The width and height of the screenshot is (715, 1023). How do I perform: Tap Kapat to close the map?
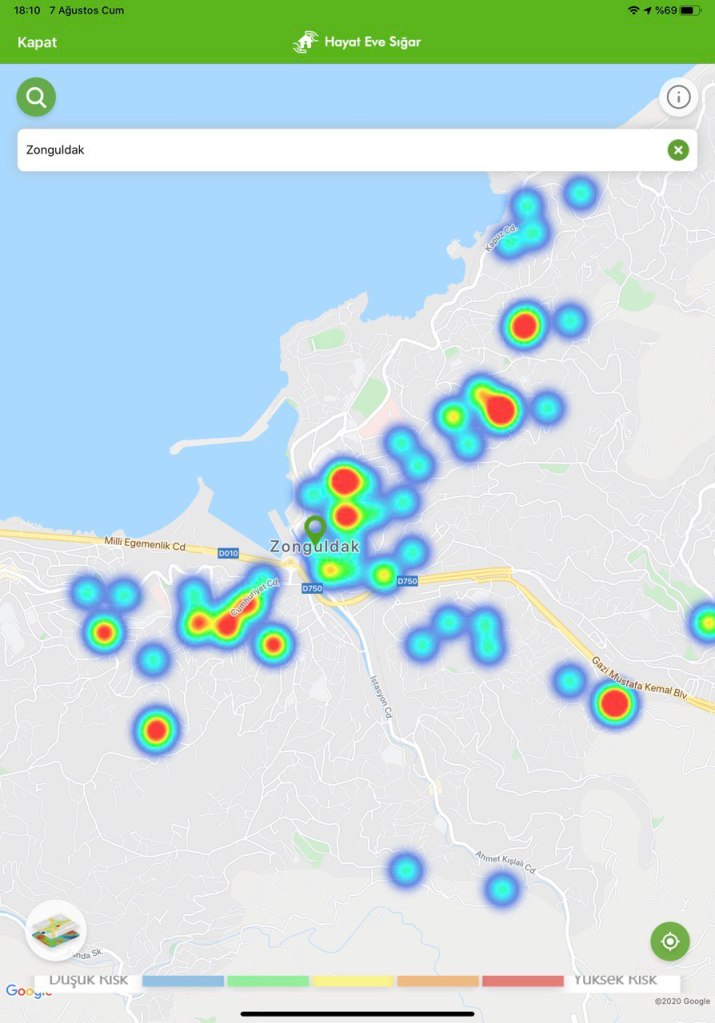(x=37, y=42)
